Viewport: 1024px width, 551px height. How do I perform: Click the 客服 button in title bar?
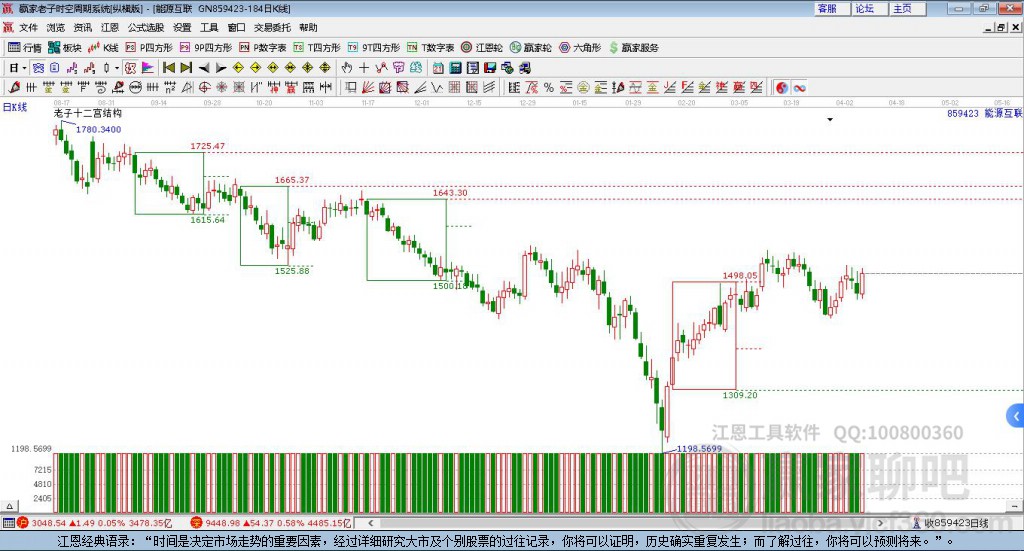click(831, 8)
